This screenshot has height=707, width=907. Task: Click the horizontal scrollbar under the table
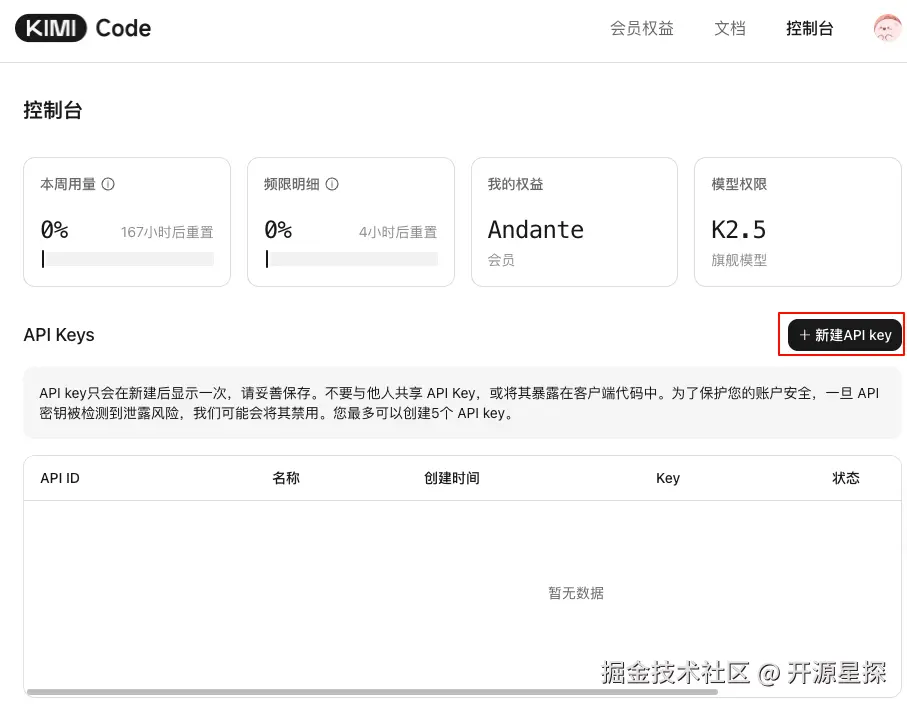[372, 691]
